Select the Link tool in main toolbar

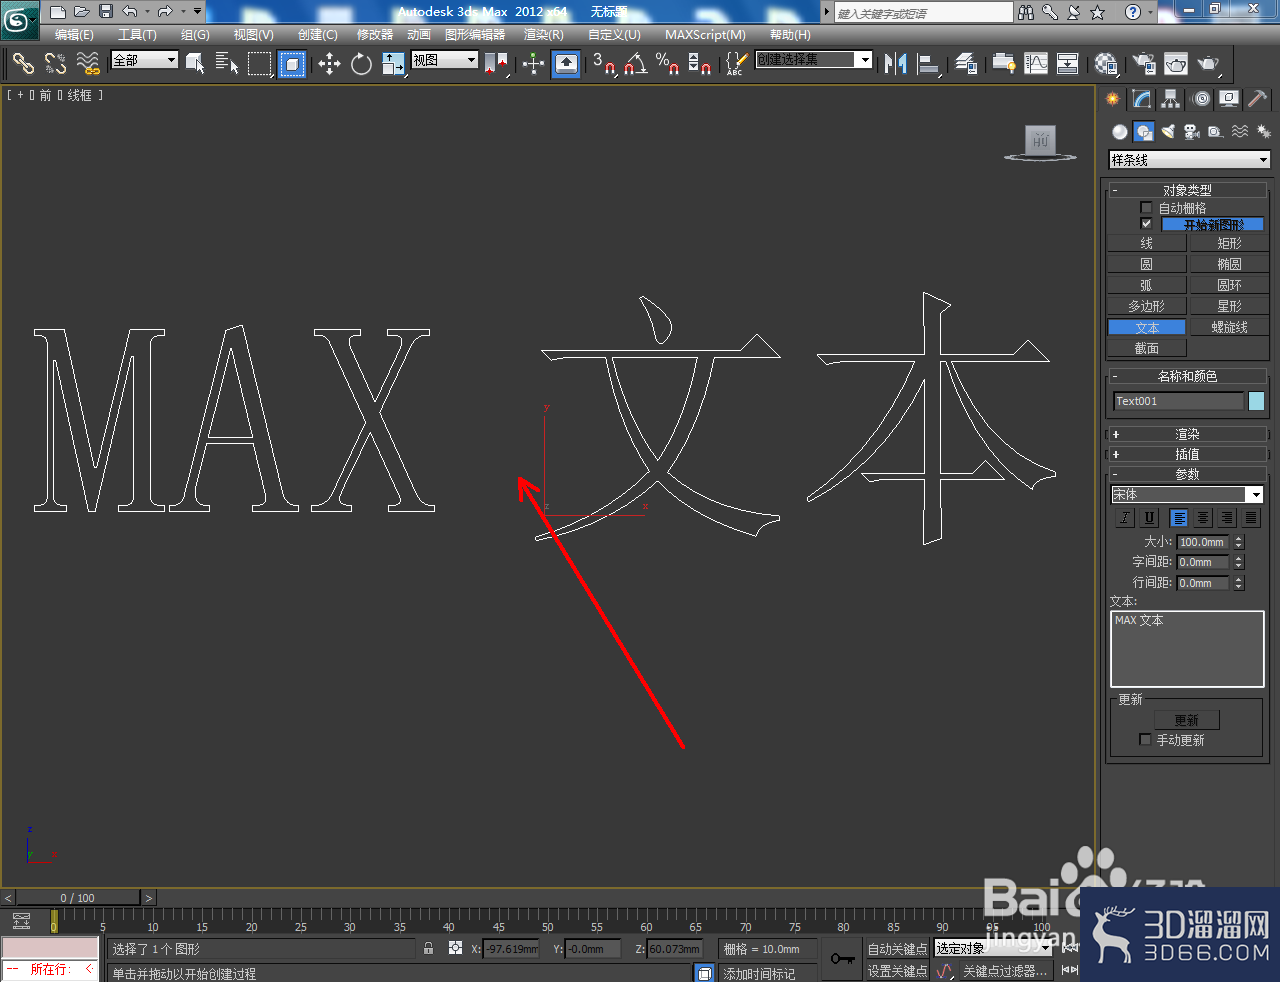(x=23, y=64)
